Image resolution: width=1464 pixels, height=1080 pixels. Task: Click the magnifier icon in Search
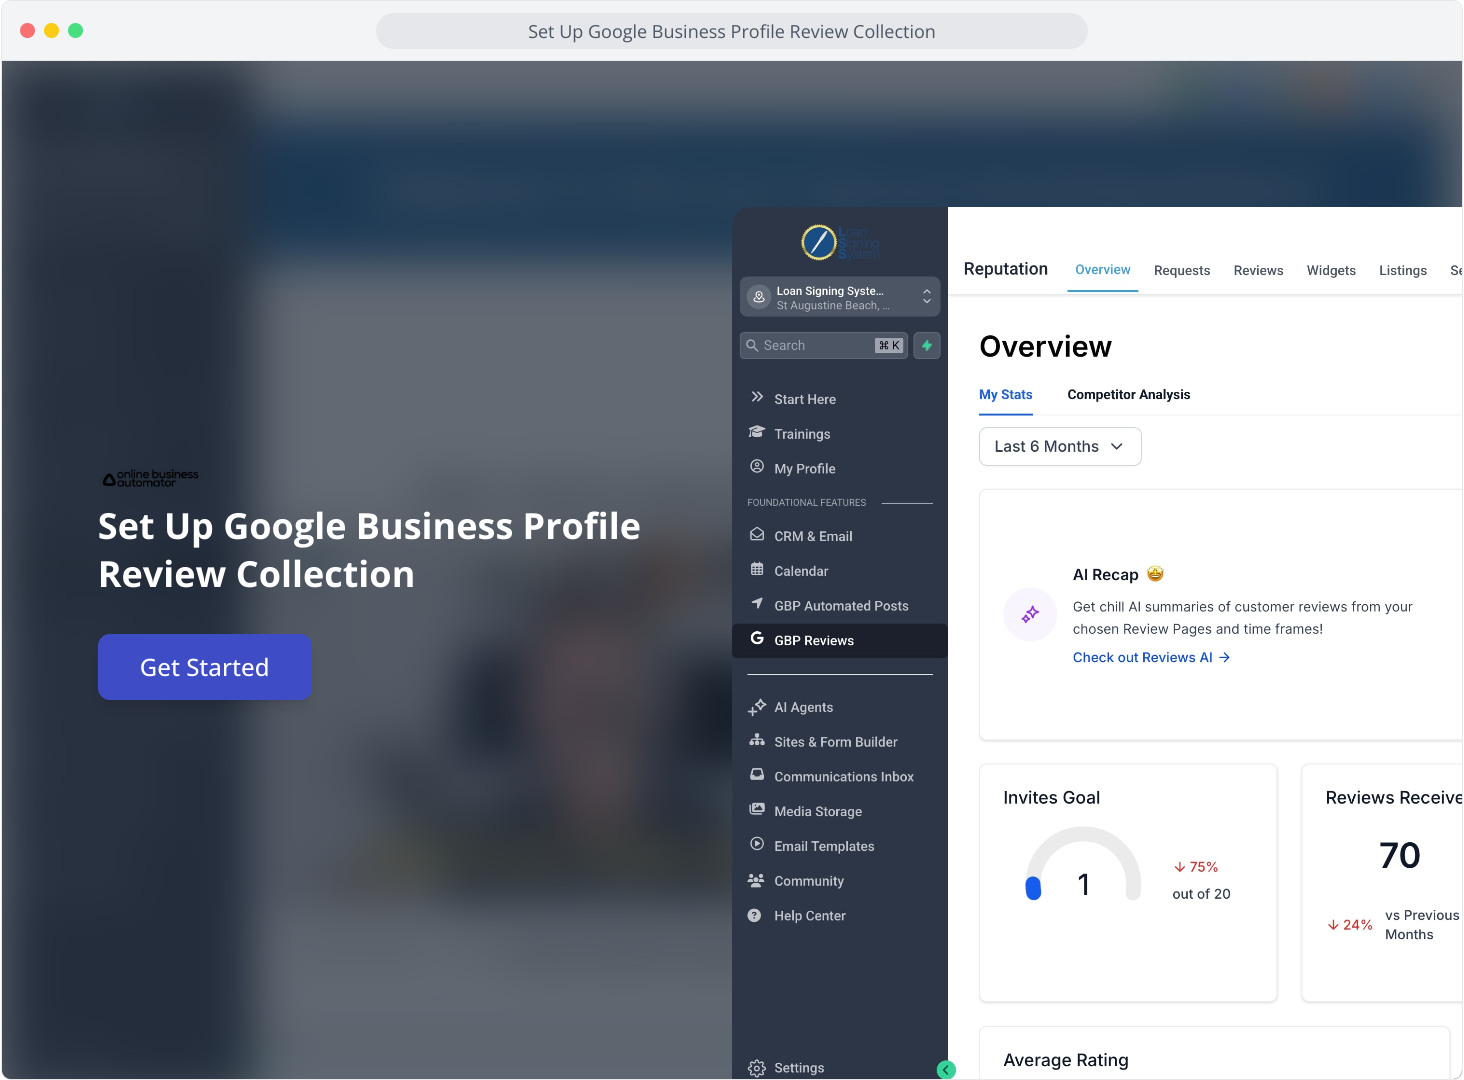[753, 346]
